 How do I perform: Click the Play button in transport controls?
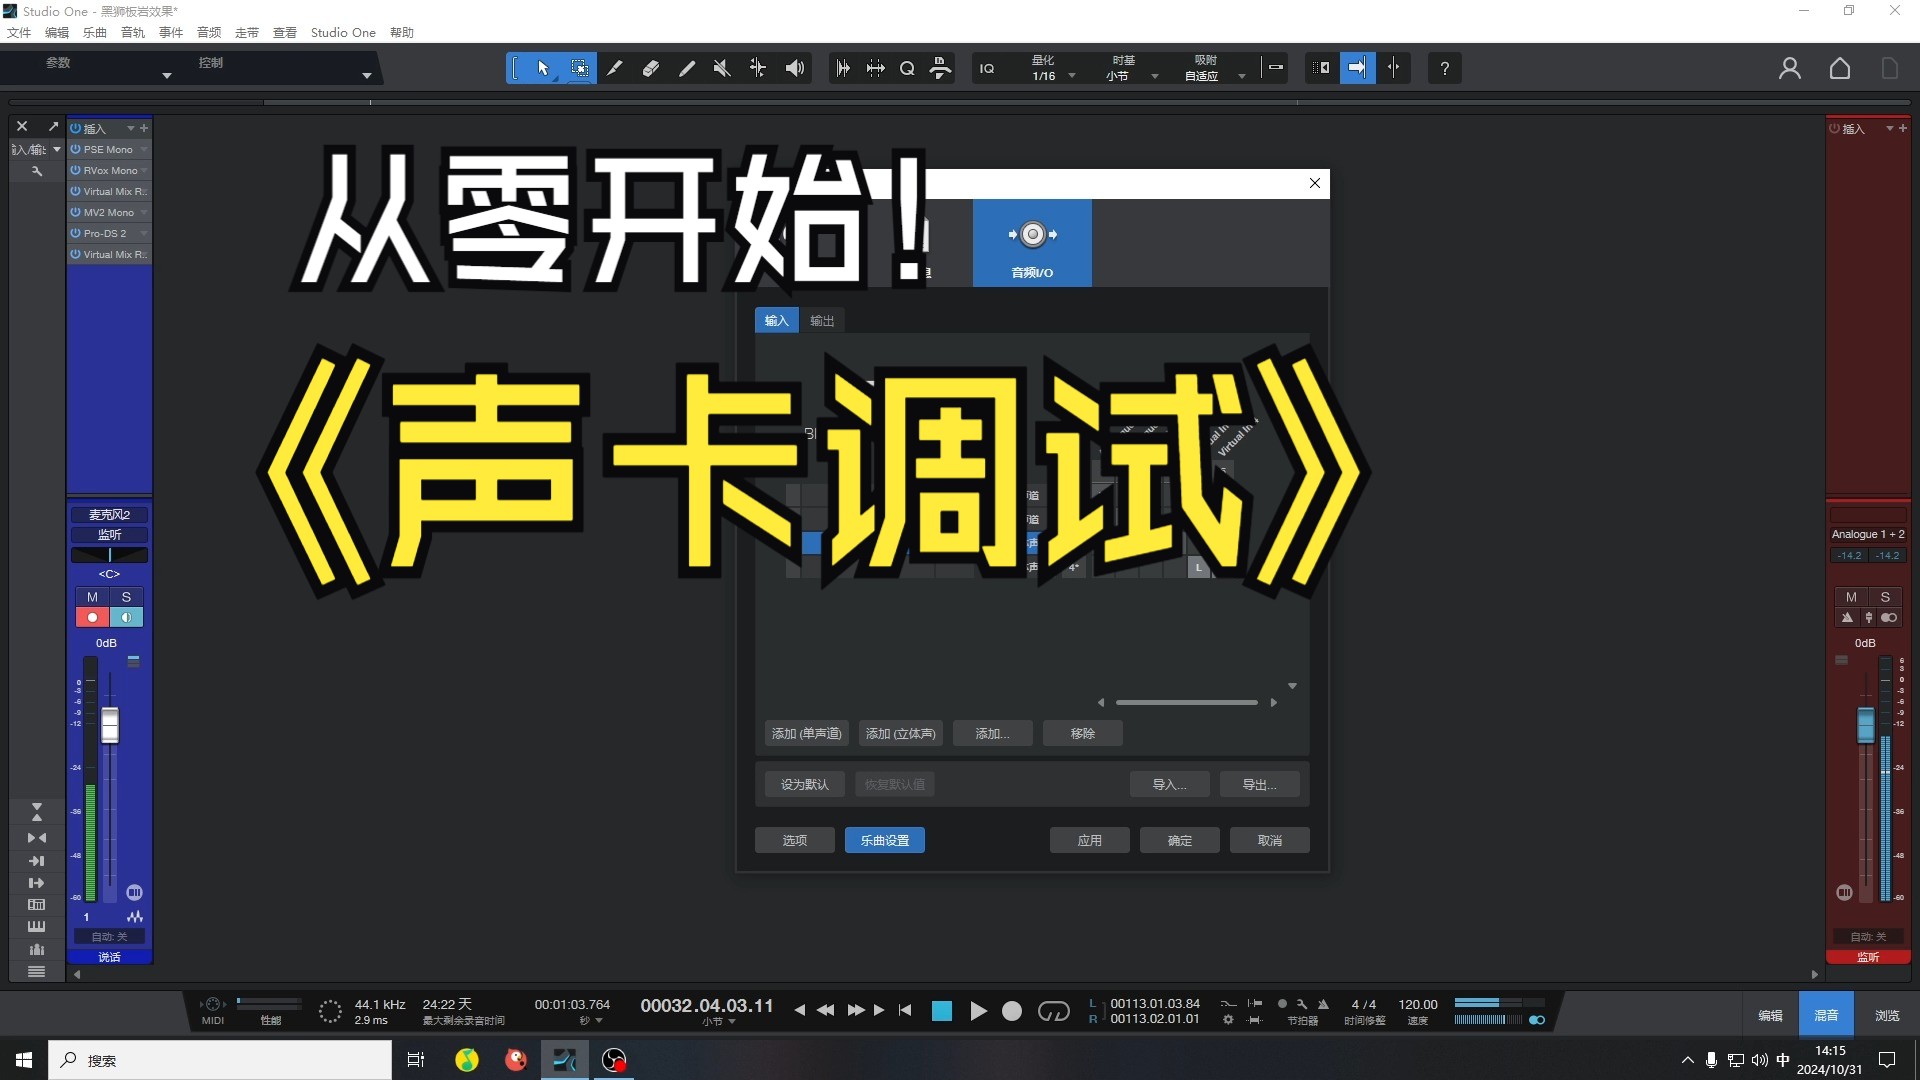tap(978, 1010)
